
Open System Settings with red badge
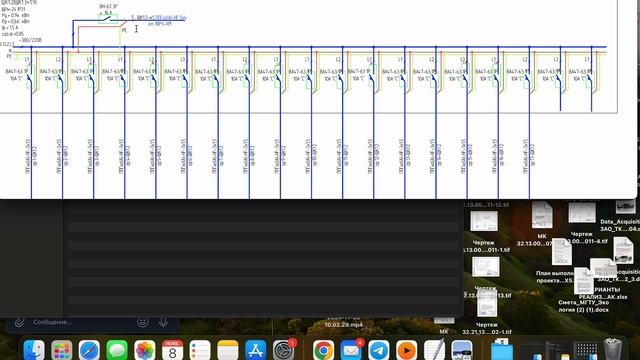[283, 350]
